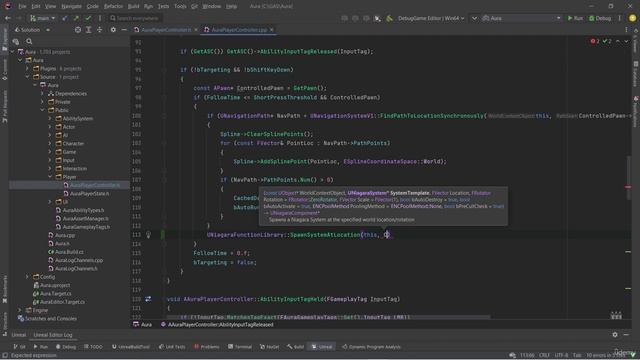Open Unreal tool window settings gear
This screenshot has width=640, height=360.
tap(615, 335)
